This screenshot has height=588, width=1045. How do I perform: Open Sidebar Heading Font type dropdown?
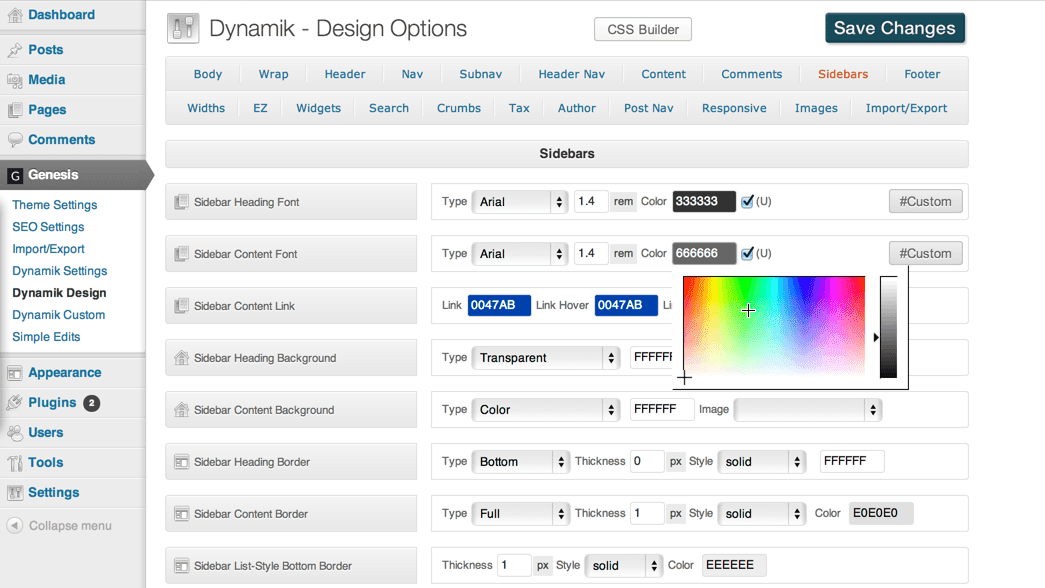coord(519,202)
